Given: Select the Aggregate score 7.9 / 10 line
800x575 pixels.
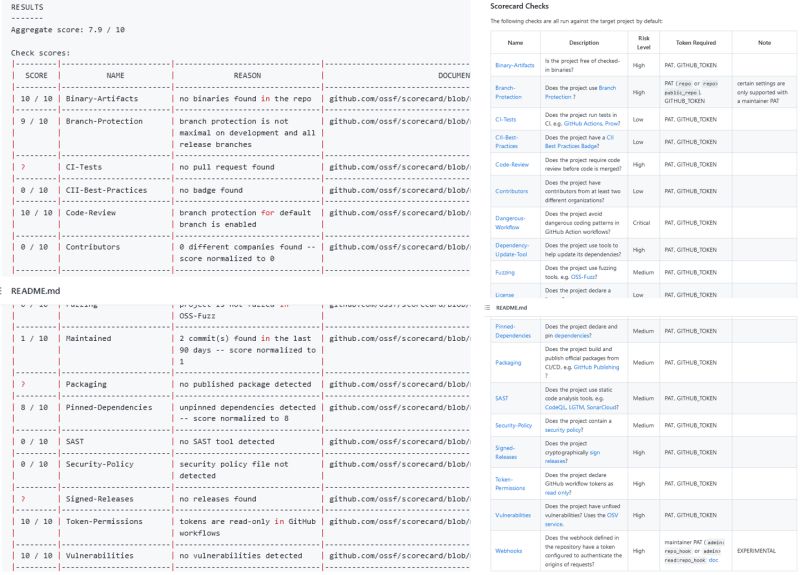Looking at the screenshot, I should pyautogui.click(x=68, y=30).
